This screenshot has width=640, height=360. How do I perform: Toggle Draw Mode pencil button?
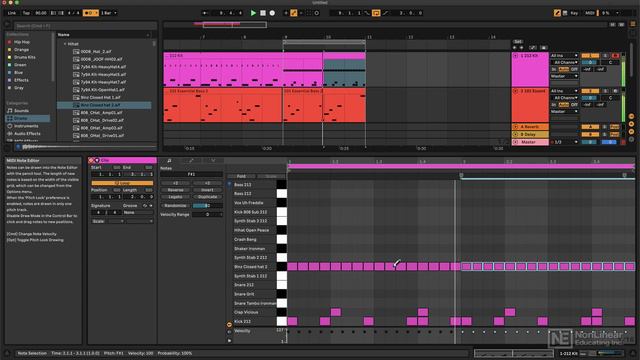(x=557, y=13)
